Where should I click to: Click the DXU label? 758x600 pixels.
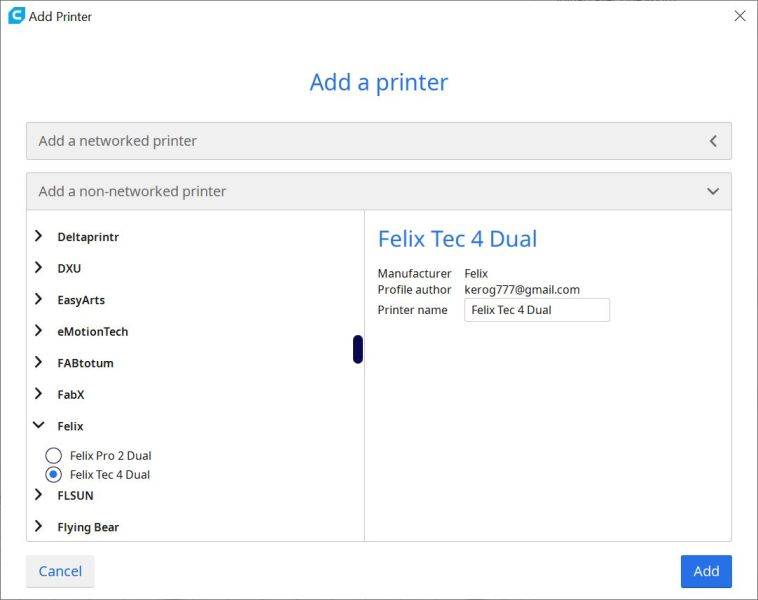[x=69, y=268]
